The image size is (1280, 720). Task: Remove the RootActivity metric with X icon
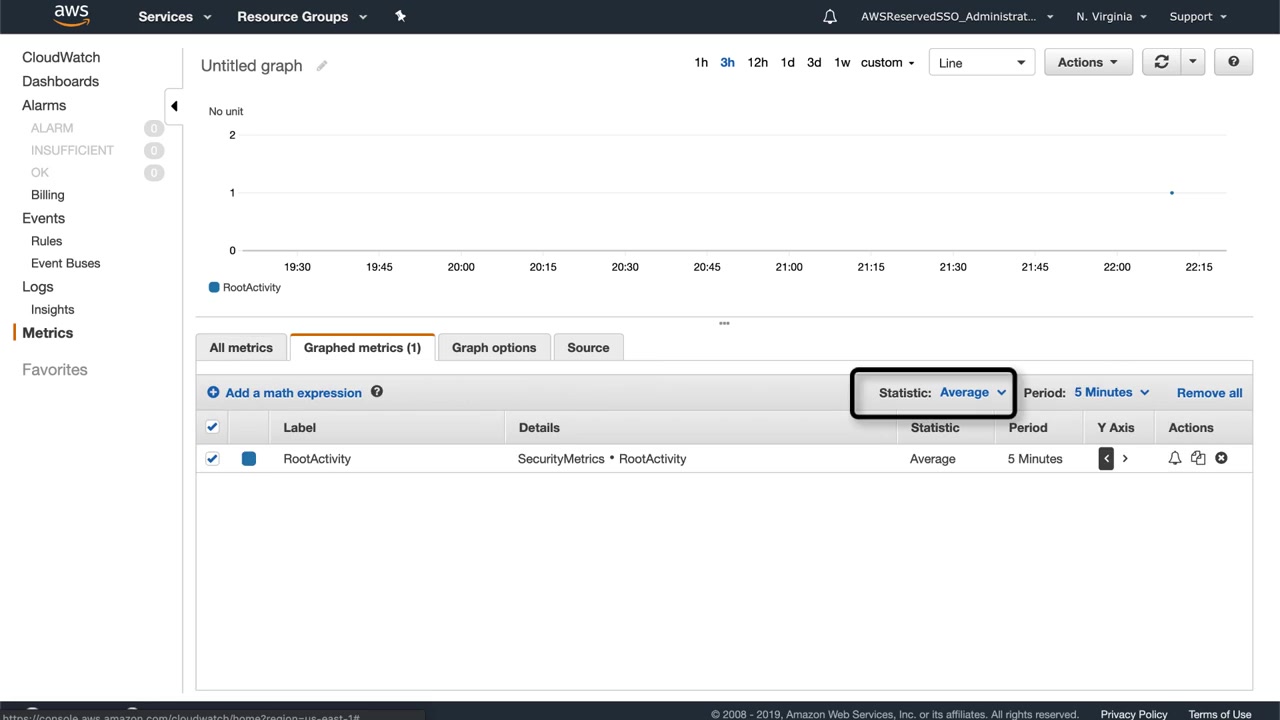coord(1221,458)
